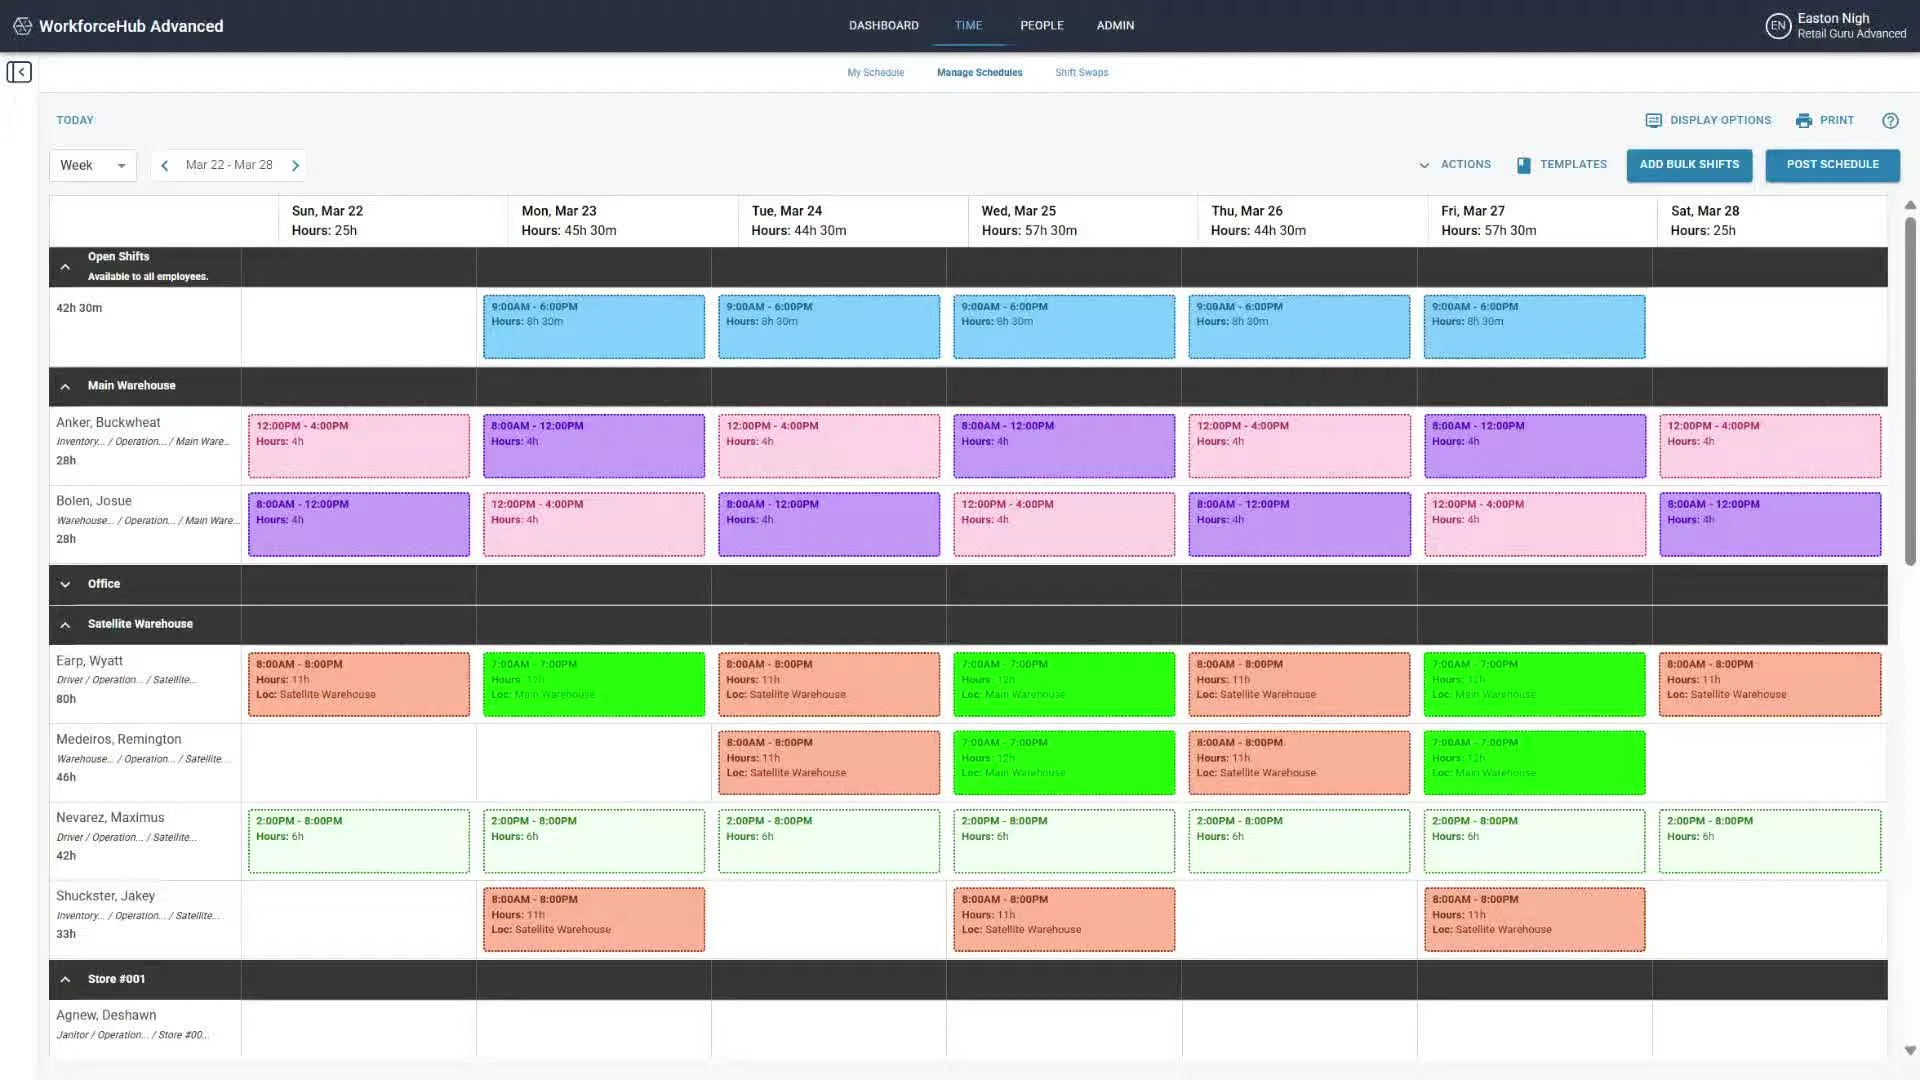Click the WorkforceHub logo icon

pos(22,26)
